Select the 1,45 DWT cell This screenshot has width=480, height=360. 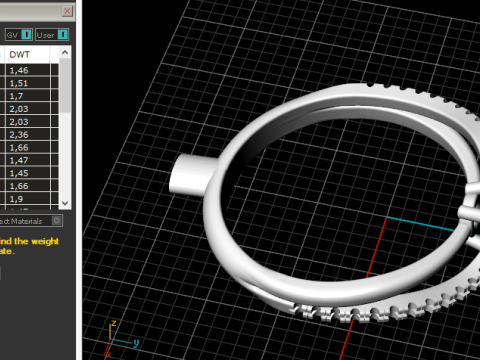coord(27,173)
